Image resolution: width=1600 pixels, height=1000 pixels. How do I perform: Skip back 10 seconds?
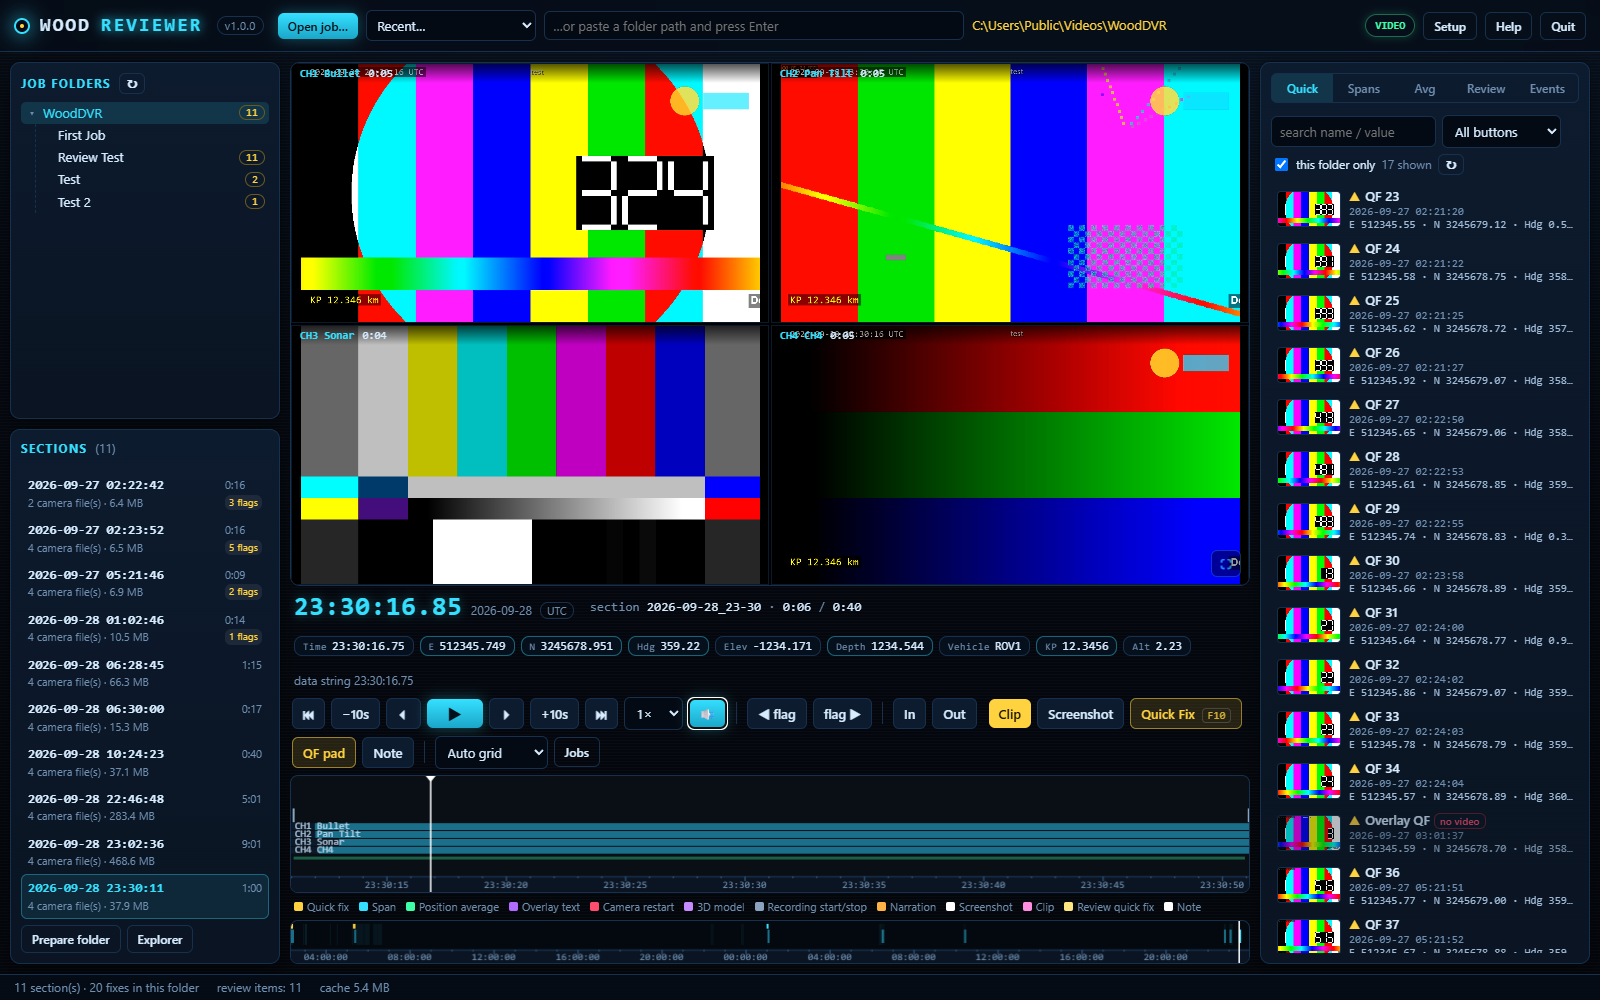[356, 714]
